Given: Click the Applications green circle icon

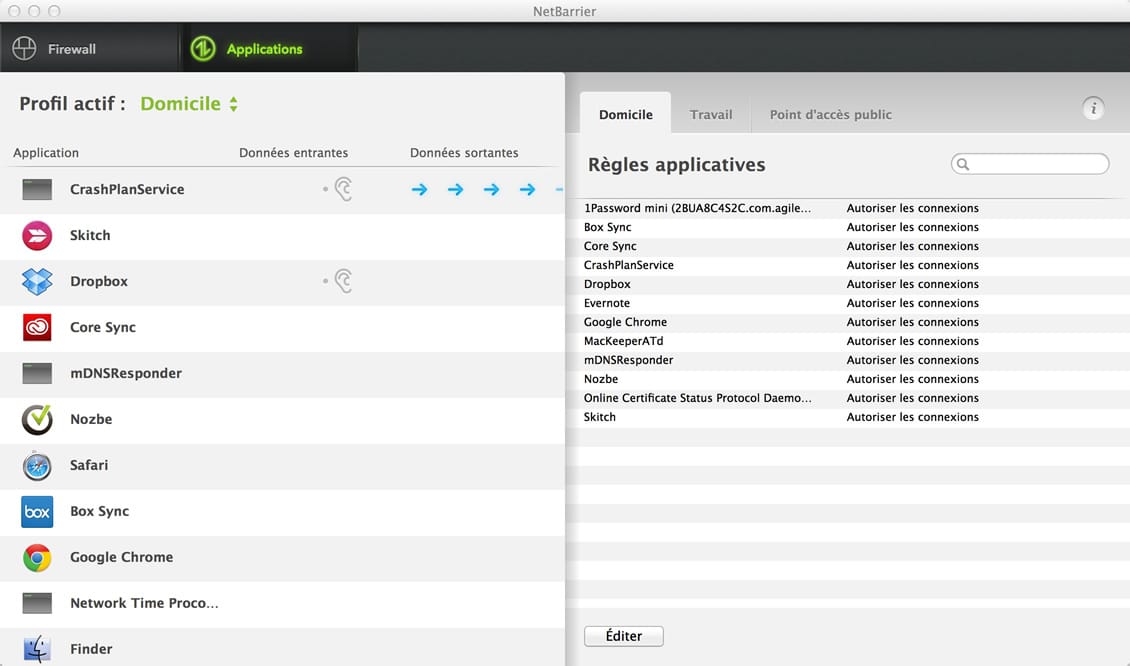Looking at the screenshot, I should (203, 48).
